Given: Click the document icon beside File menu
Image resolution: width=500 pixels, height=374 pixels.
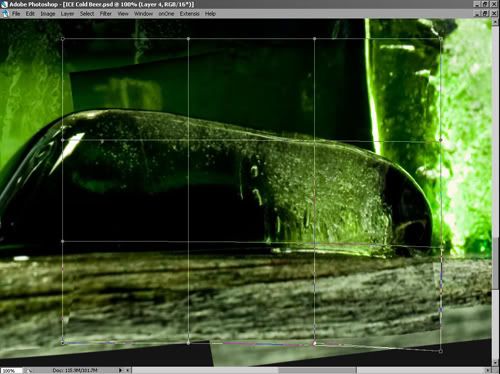Looking at the screenshot, I should pos(5,14).
